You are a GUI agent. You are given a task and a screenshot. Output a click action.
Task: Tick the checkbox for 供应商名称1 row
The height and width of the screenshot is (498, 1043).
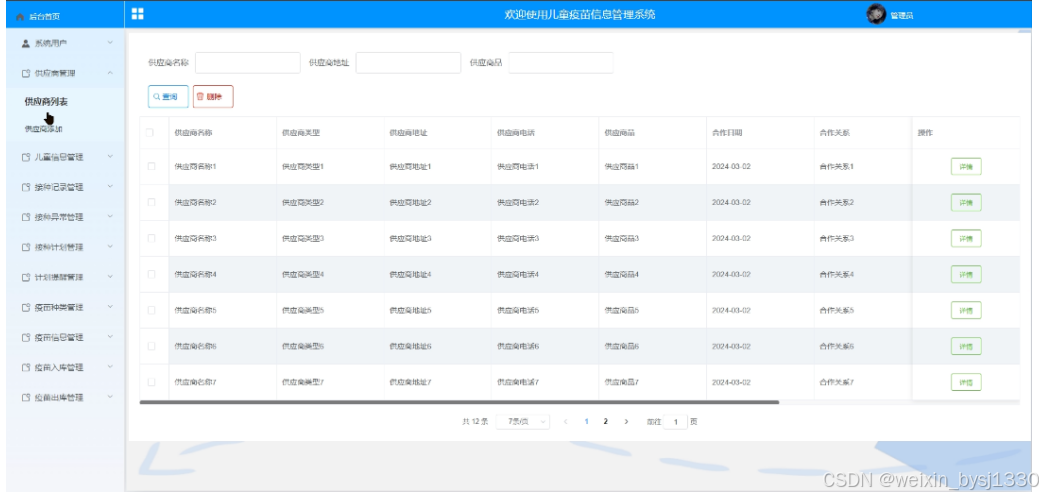[x=152, y=166]
